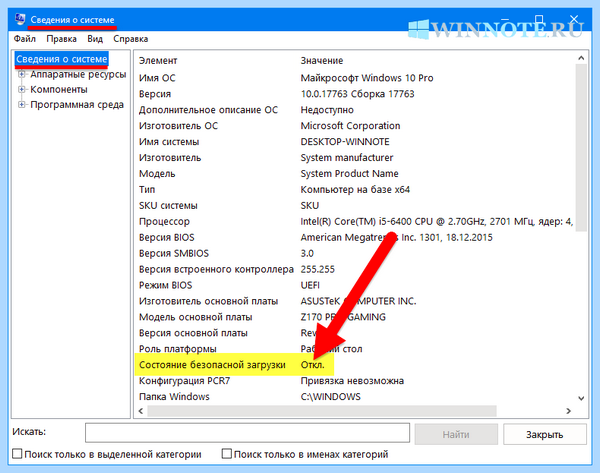Viewport: 600px width, 473px height.
Task: Click the C:\WINDOWS value
Action: [331, 397]
